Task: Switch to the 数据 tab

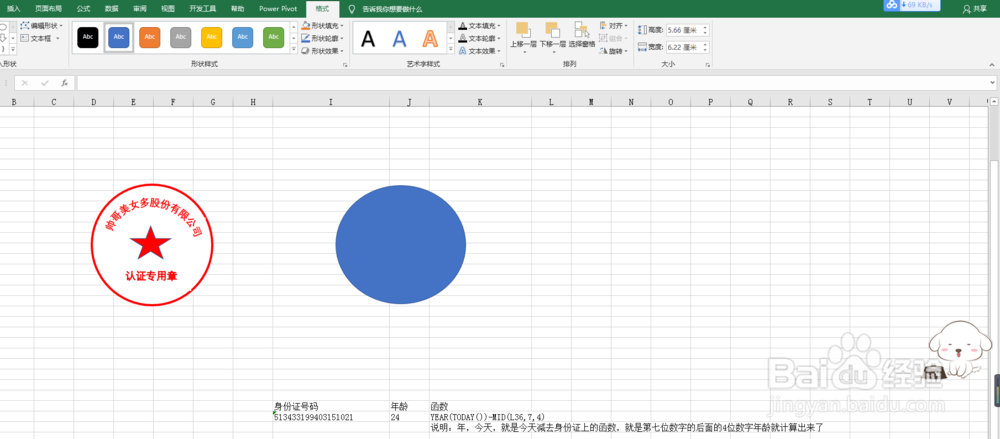Action: click(x=111, y=9)
